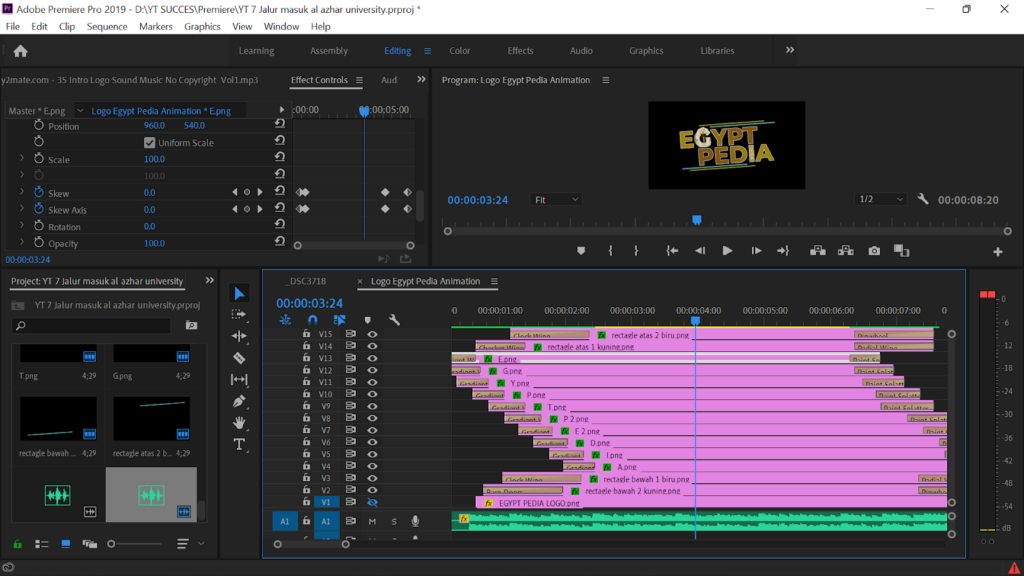Open Editing workspace menu icon
The width and height of the screenshot is (1024, 576).
(x=428, y=51)
